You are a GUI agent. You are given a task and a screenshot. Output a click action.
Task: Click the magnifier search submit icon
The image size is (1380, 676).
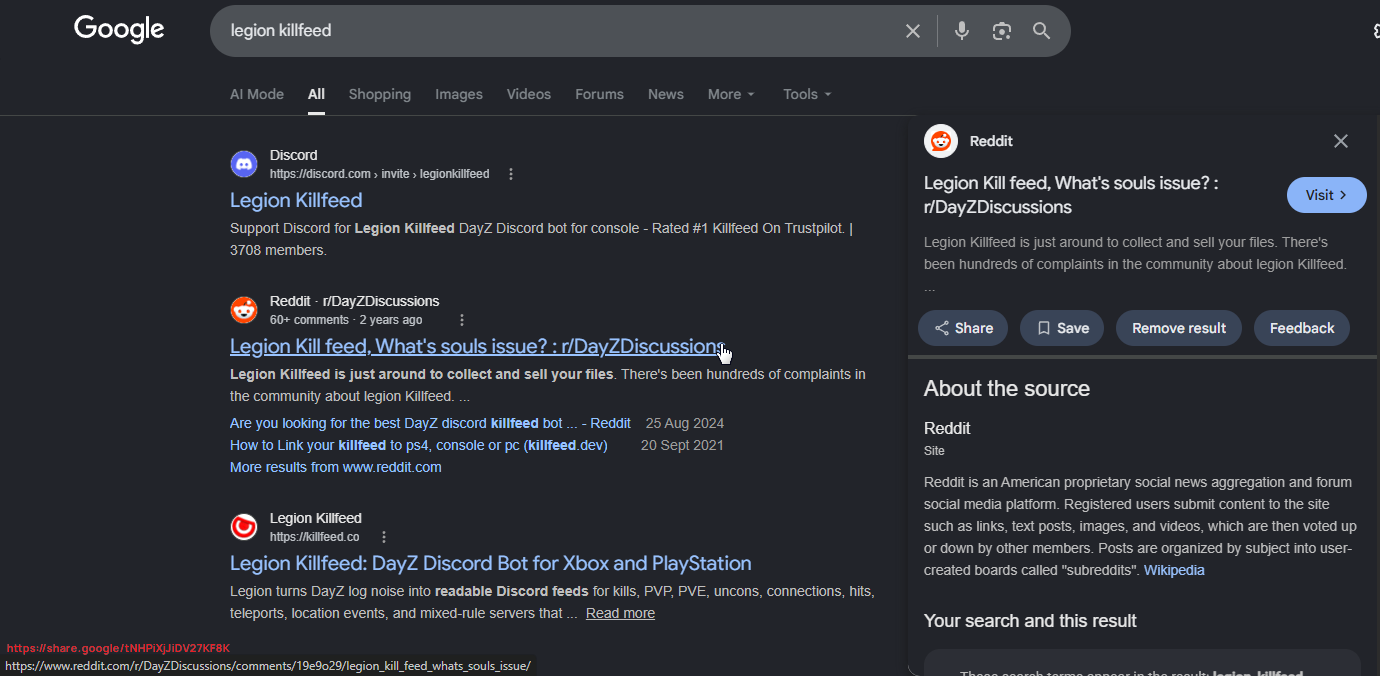pos(1042,31)
